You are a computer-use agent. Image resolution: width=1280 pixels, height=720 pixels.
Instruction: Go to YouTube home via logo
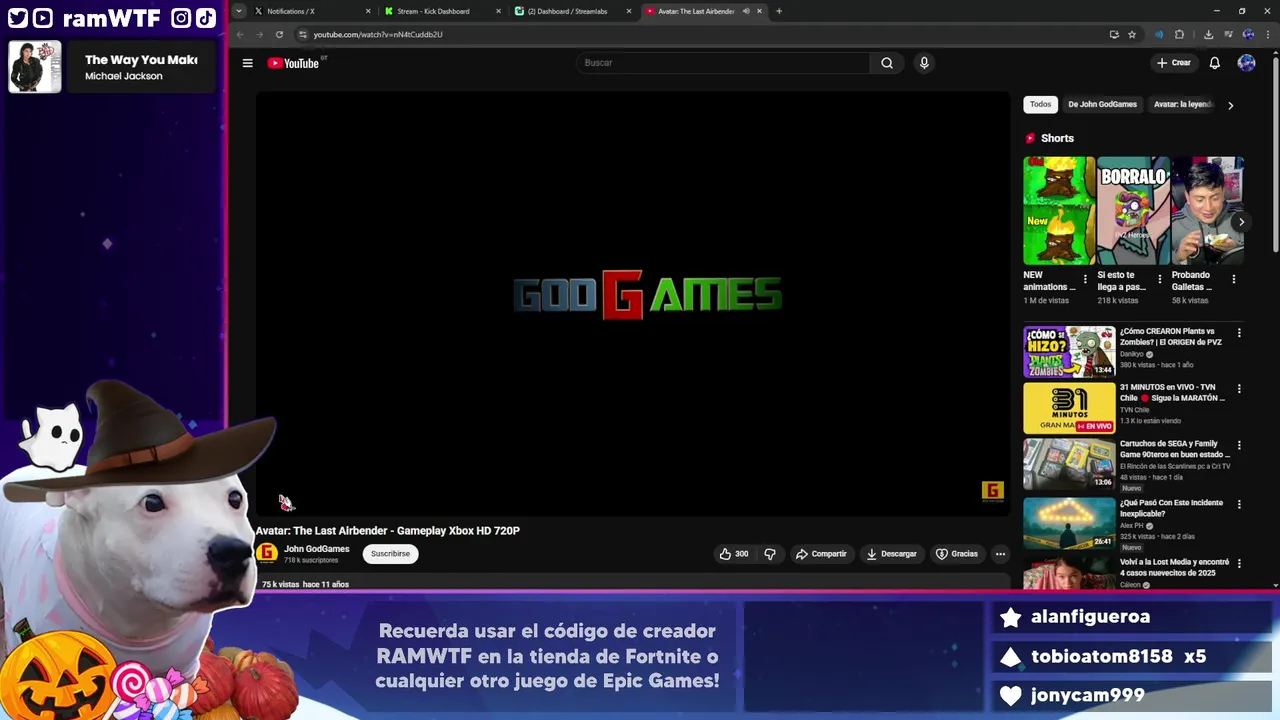(293, 63)
